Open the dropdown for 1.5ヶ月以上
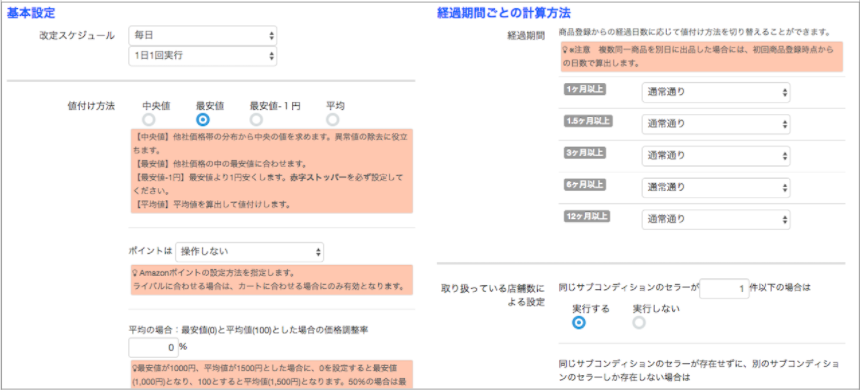 point(716,124)
